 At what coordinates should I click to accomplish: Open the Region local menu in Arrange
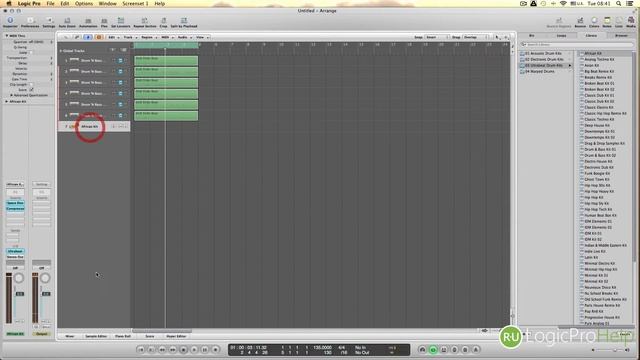(149, 37)
